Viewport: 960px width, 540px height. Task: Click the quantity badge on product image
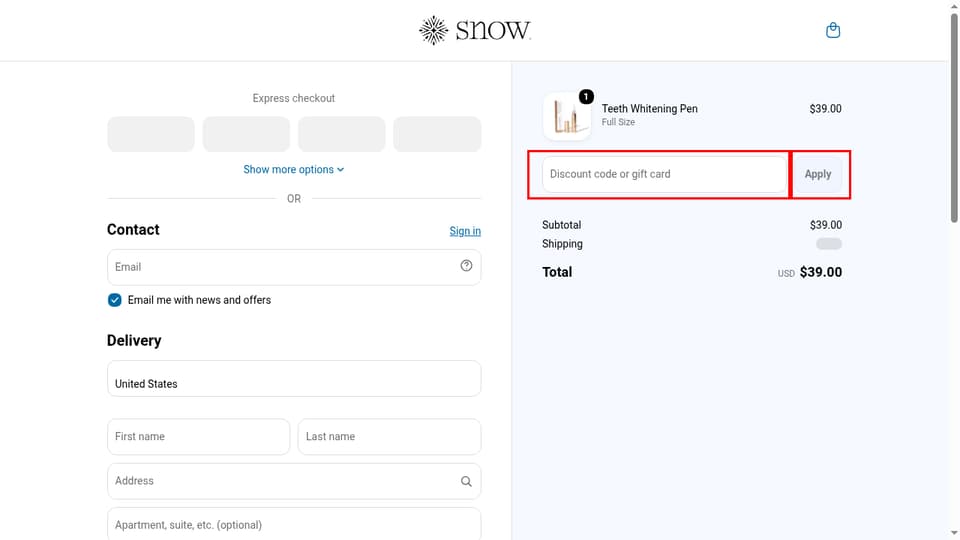[586, 97]
